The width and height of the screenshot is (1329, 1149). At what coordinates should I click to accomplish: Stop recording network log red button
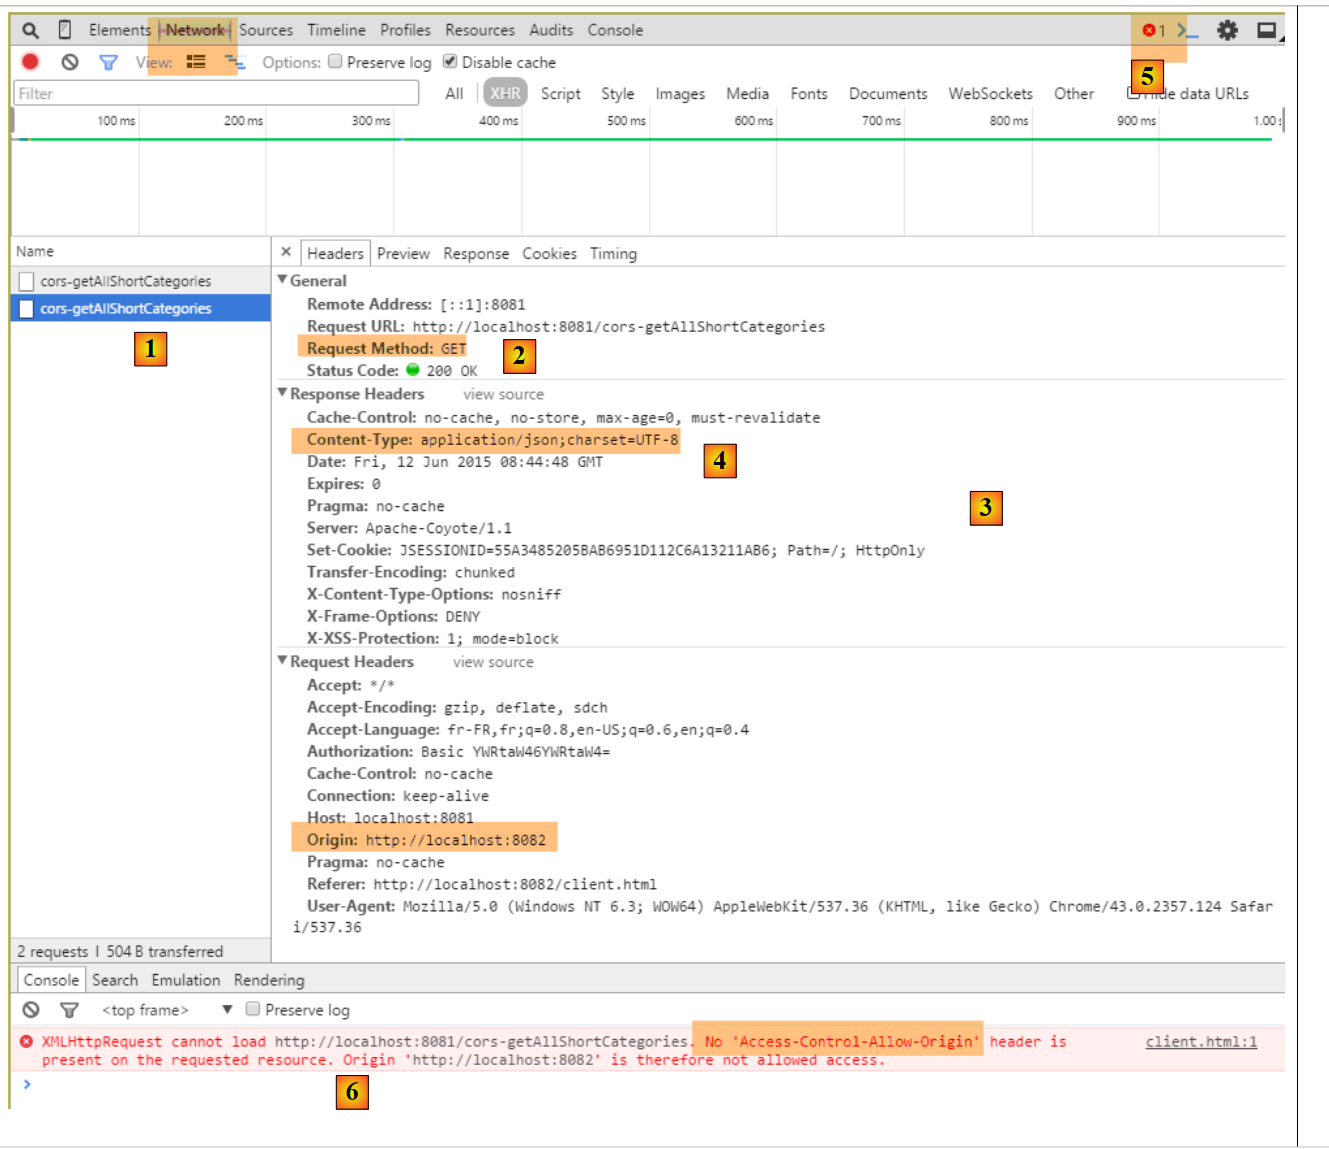coord(30,62)
